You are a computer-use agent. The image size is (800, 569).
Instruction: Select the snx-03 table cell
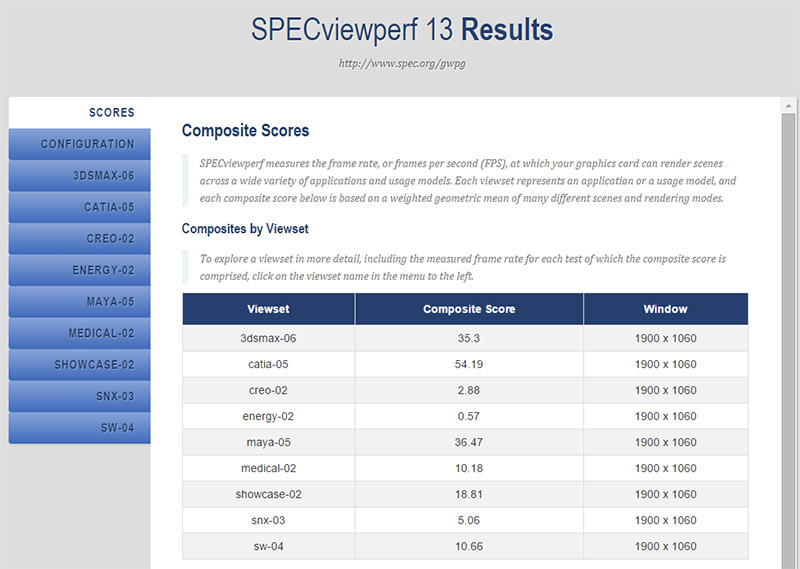[x=268, y=521]
